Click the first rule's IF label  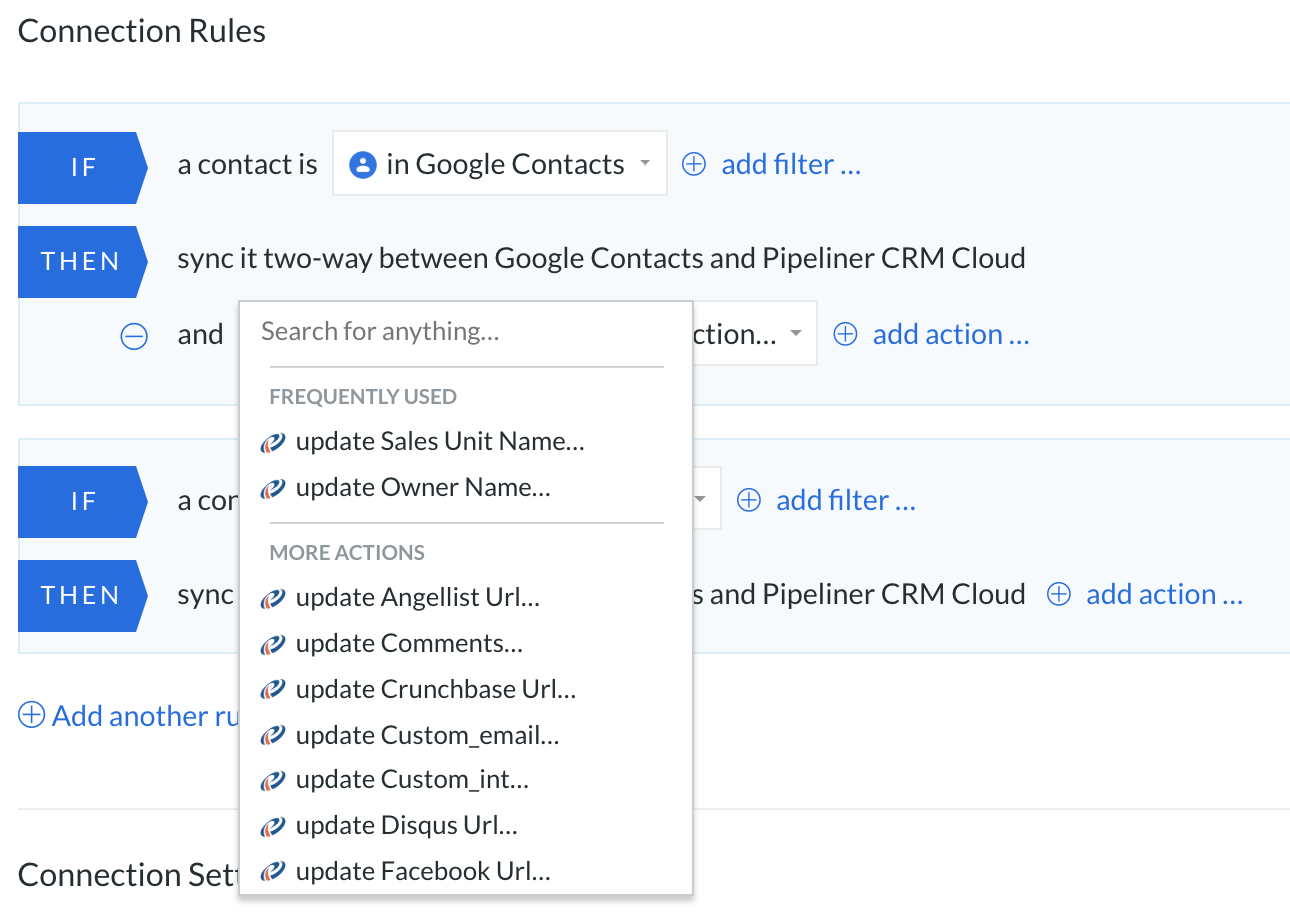[x=83, y=167]
